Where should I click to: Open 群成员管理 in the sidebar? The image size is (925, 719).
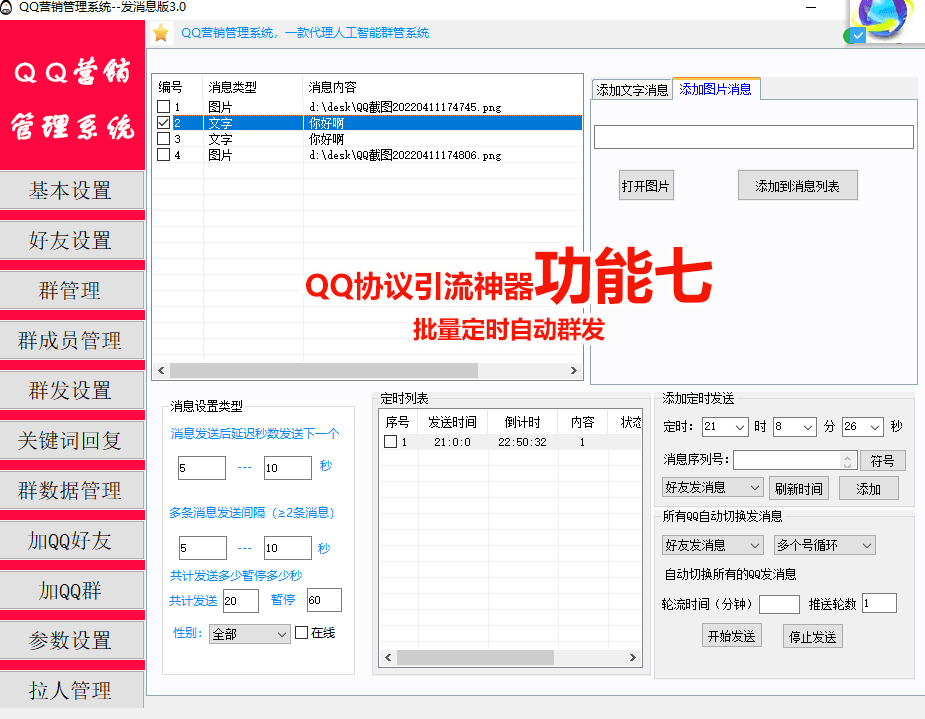71,340
